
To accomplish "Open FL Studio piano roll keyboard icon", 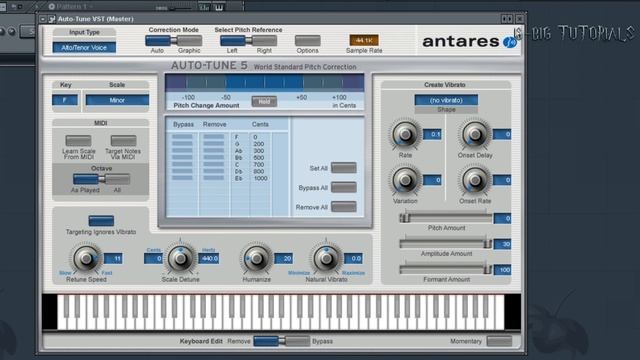I will coord(219,7).
